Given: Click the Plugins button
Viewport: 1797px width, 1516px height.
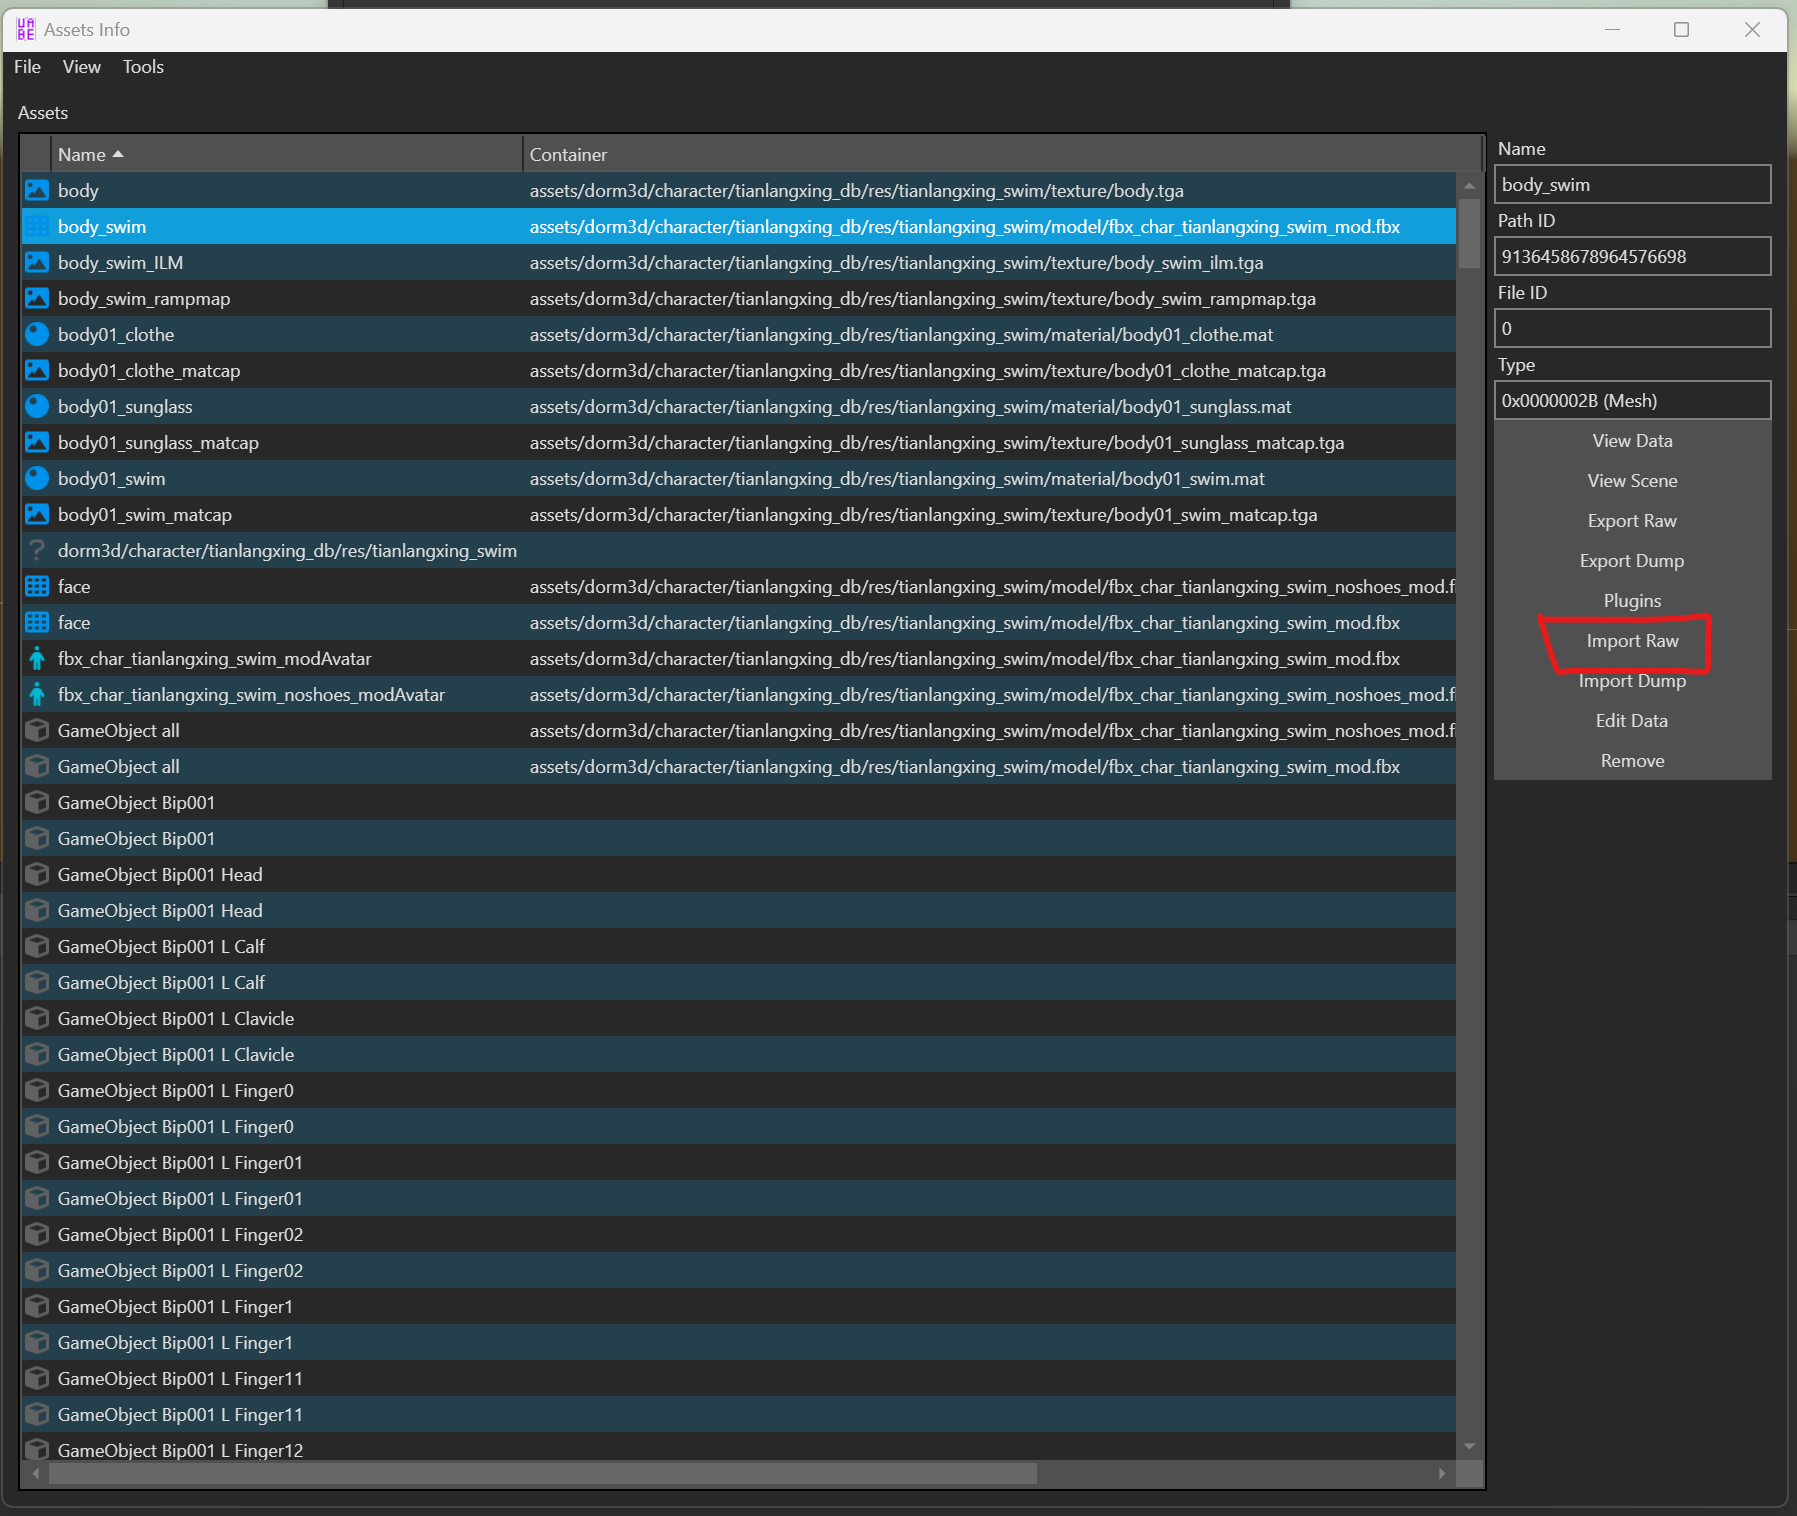Looking at the screenshot, I should point(1631,600).
